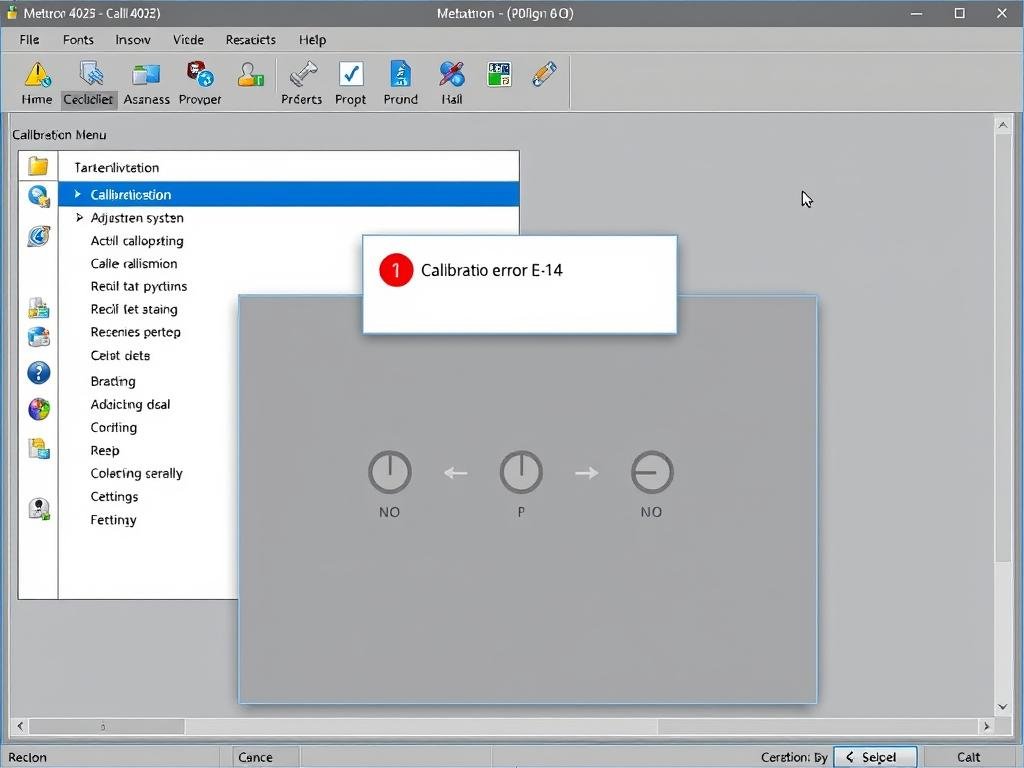Select Cettings in the calibration menu list
The height and width of the screenshot is (768, 1024).
pos(114,497)
